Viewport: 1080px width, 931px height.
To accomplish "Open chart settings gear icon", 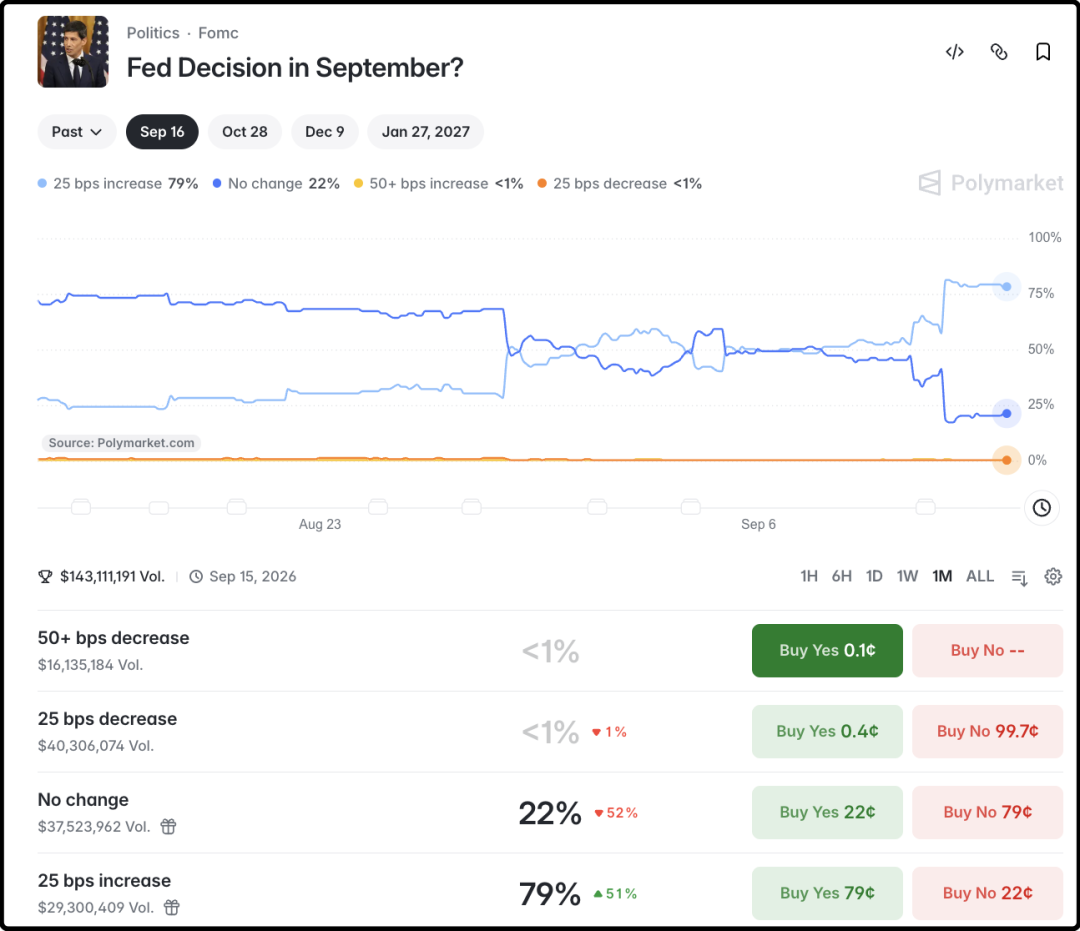I will tap(1052, 576).
